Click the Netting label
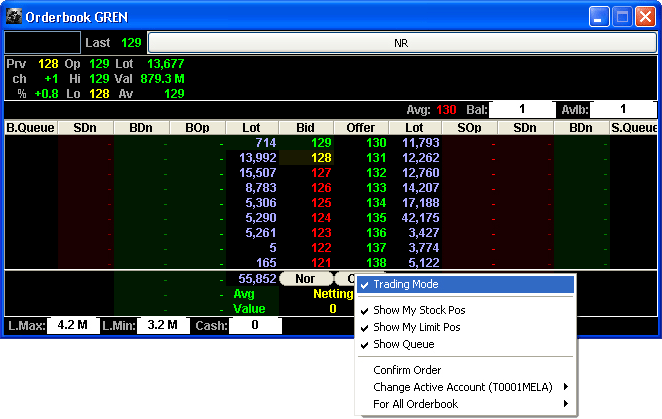The width and height of the screenshot is (662, 419). click(x=333, y=294)
